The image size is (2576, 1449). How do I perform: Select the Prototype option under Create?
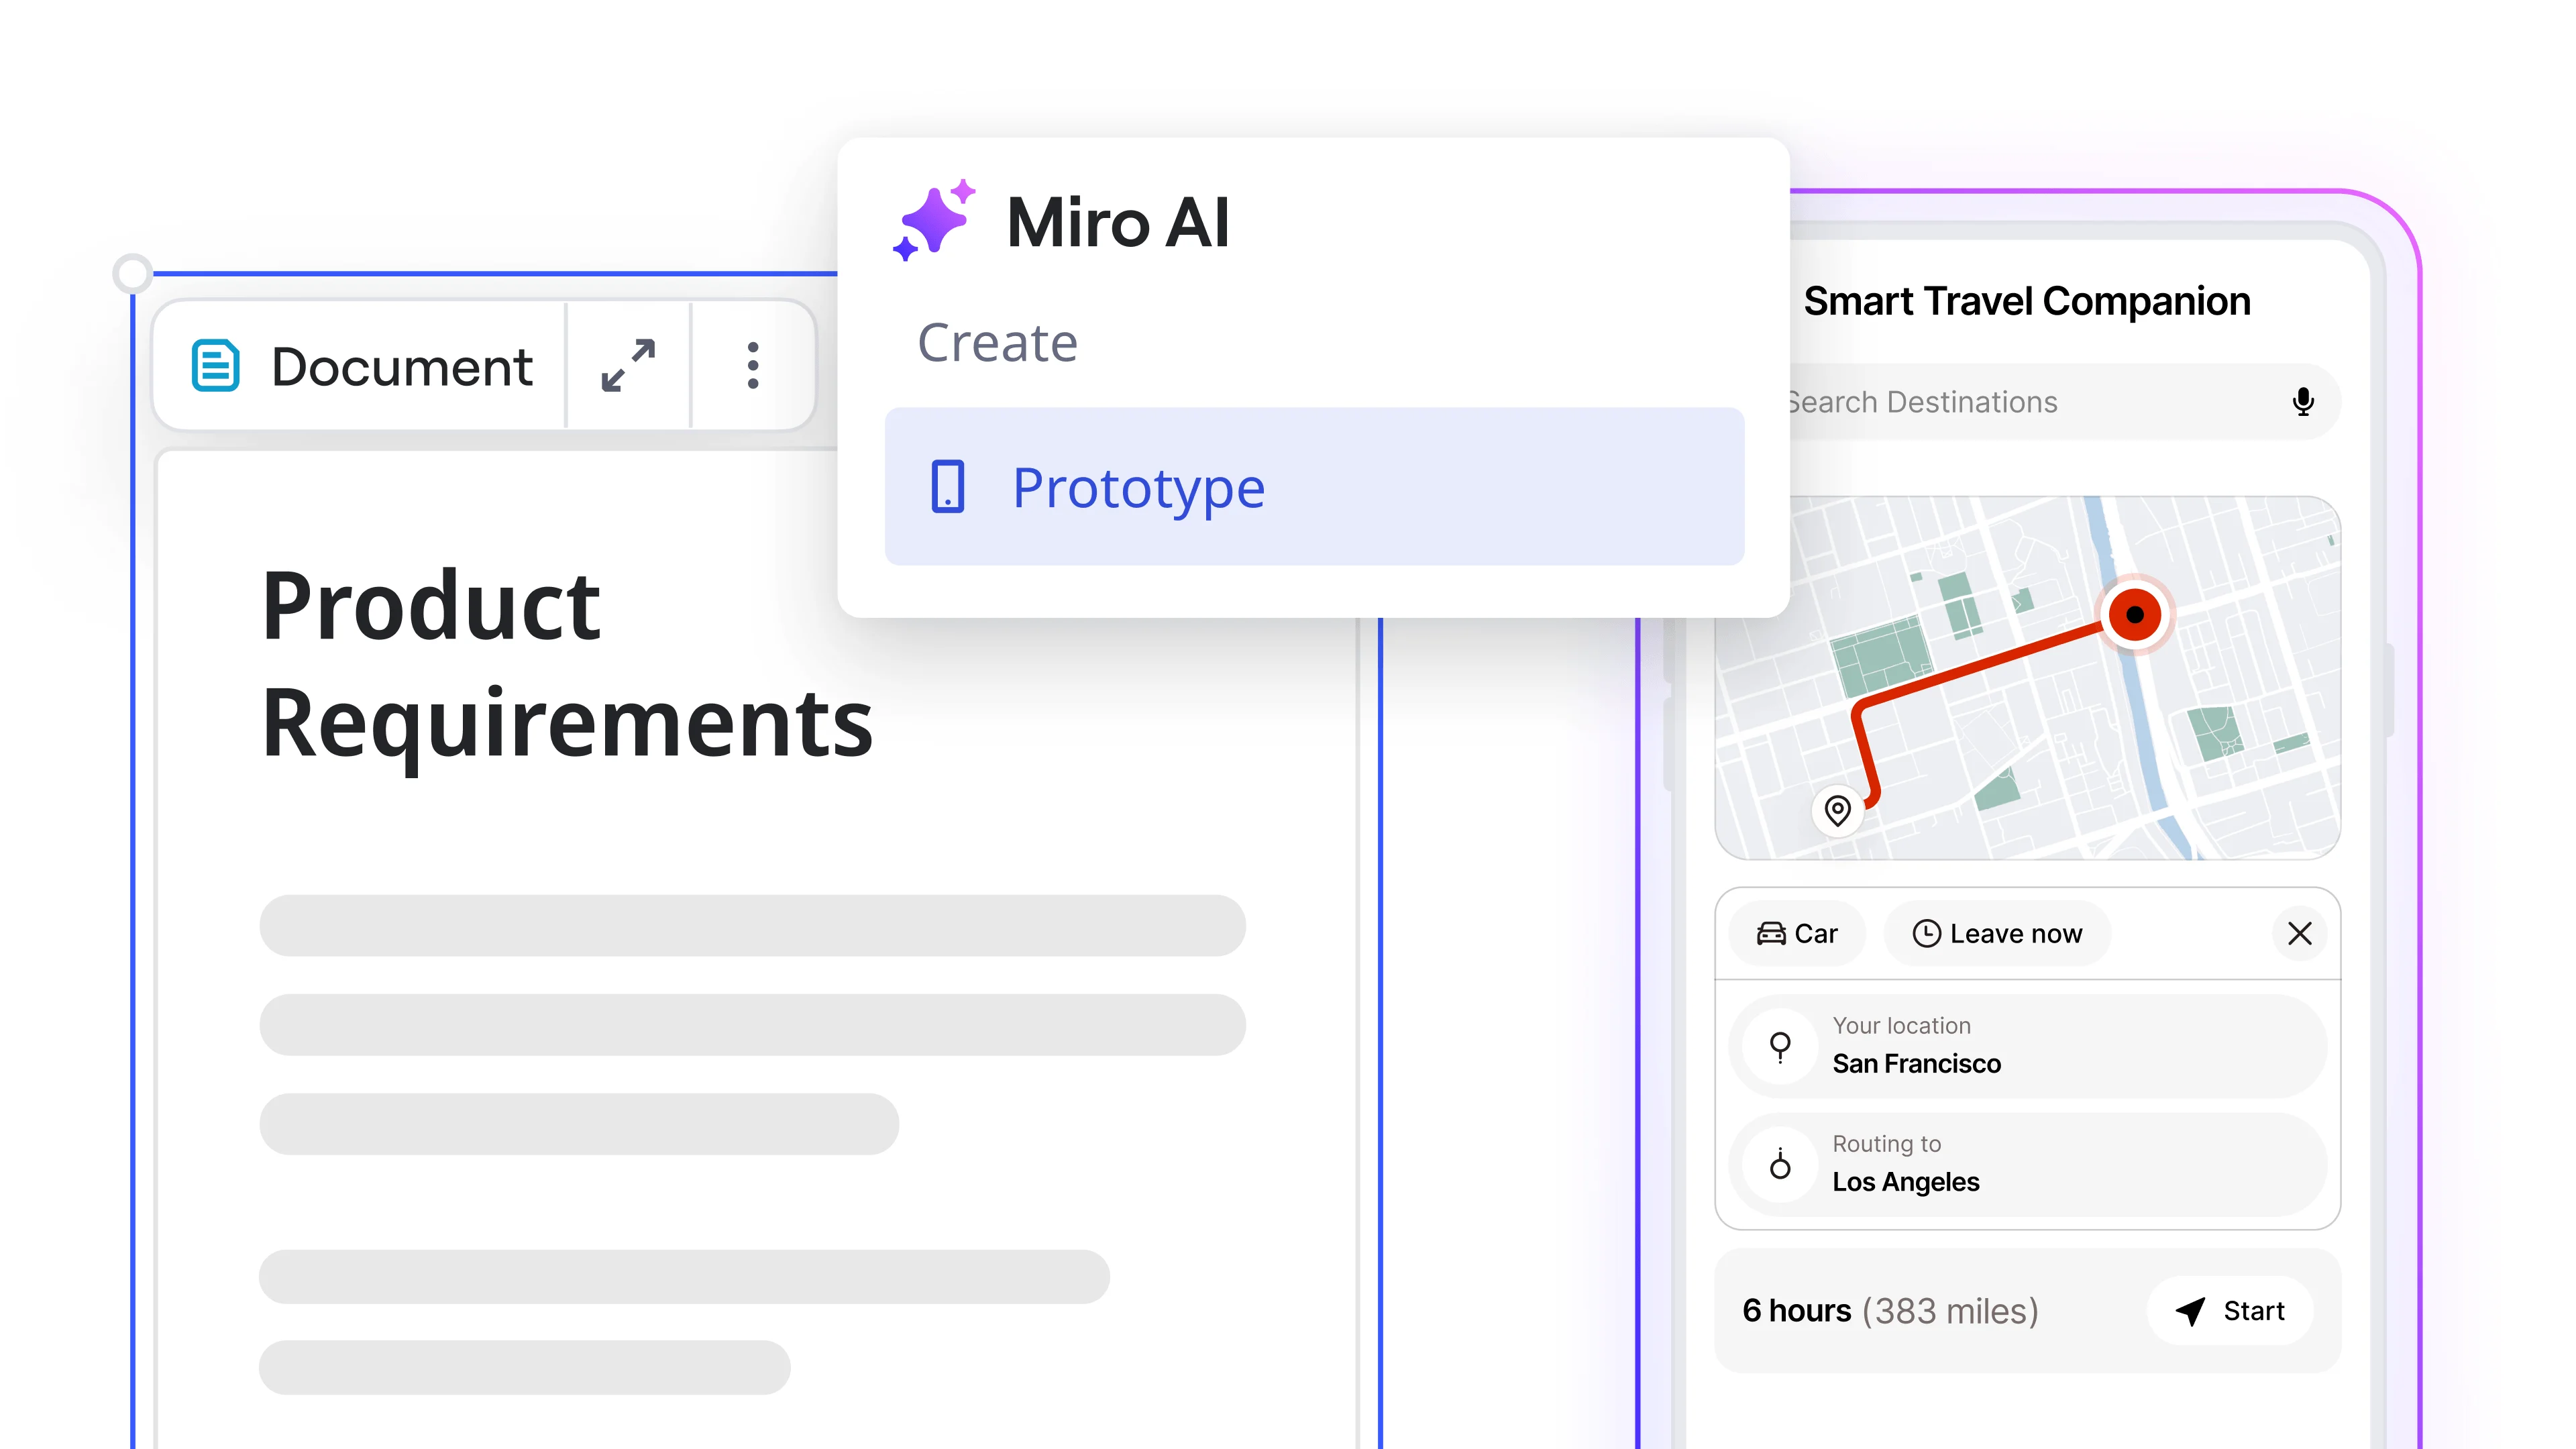coord(1314,487)
